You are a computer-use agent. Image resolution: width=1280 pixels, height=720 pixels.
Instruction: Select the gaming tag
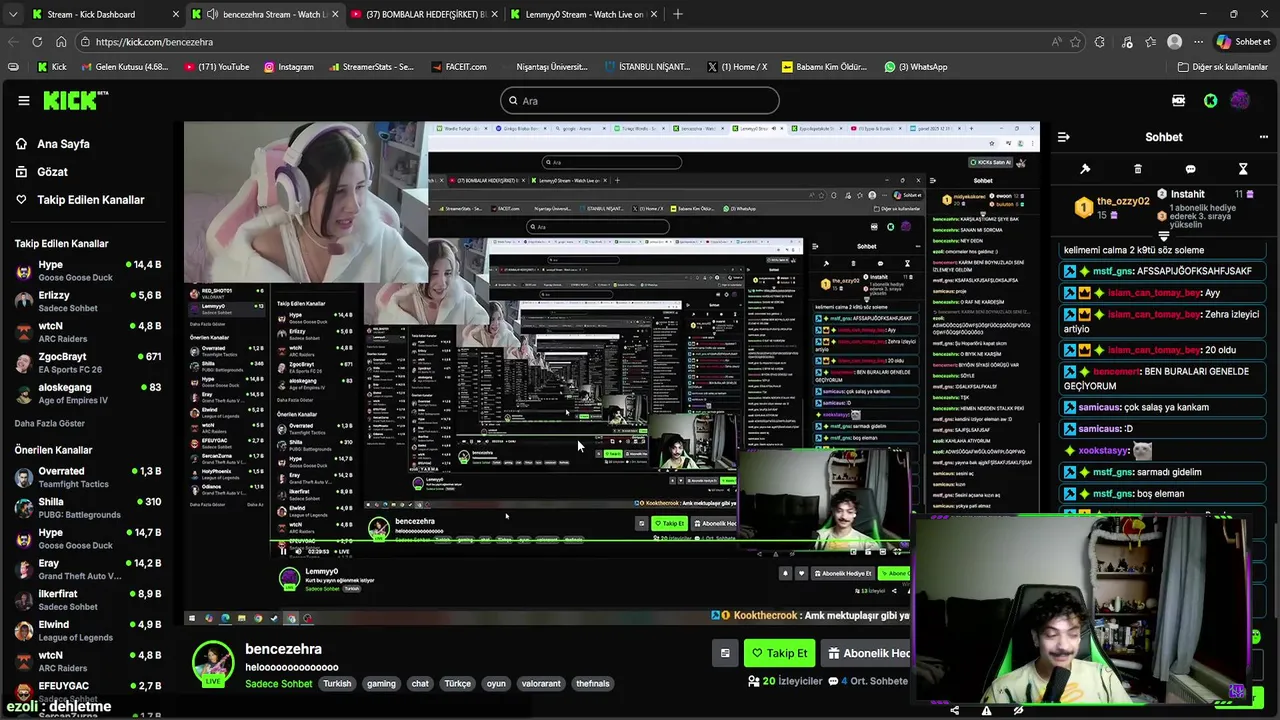coord(381,684)
